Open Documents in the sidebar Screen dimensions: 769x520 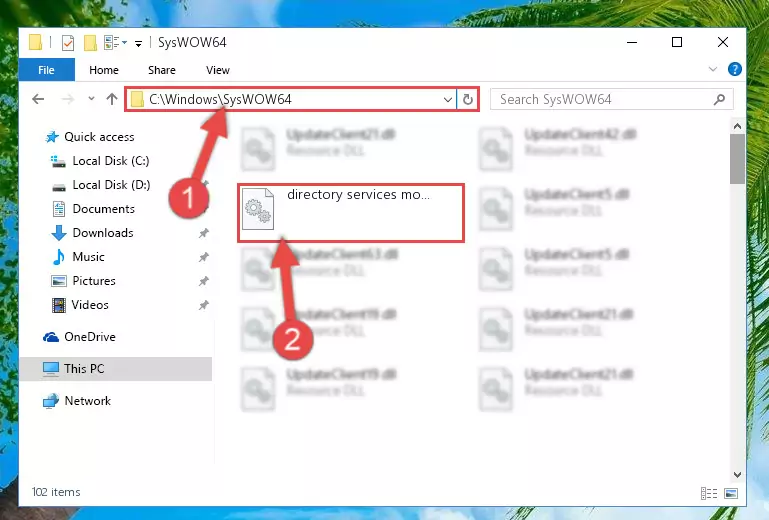click(103, 209)
